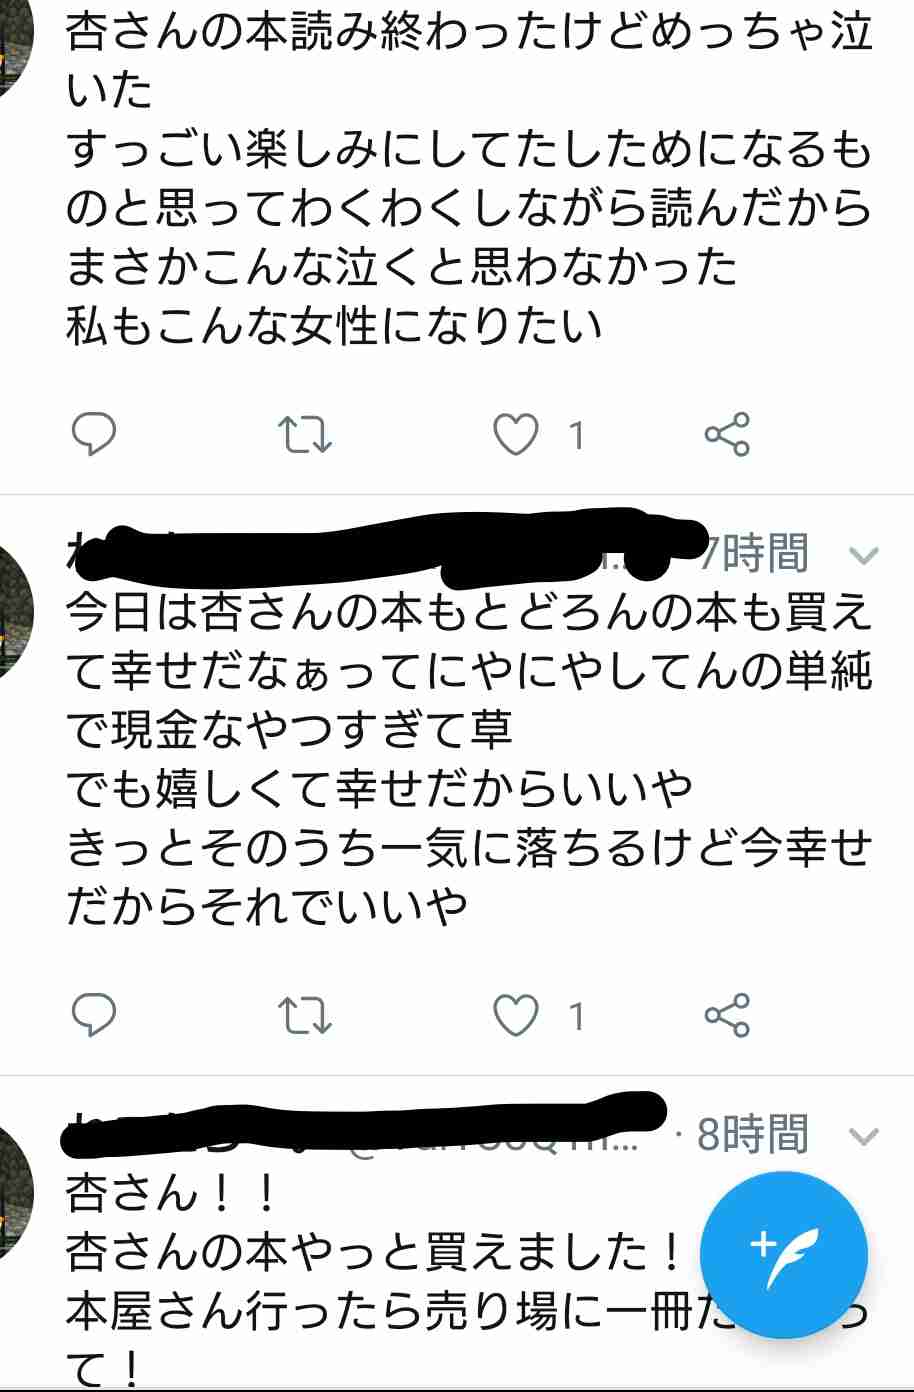Share the first tweet via share icon
Image resolution: width=914 pixels, height=1392 pixels.
[x=727, y=435]
